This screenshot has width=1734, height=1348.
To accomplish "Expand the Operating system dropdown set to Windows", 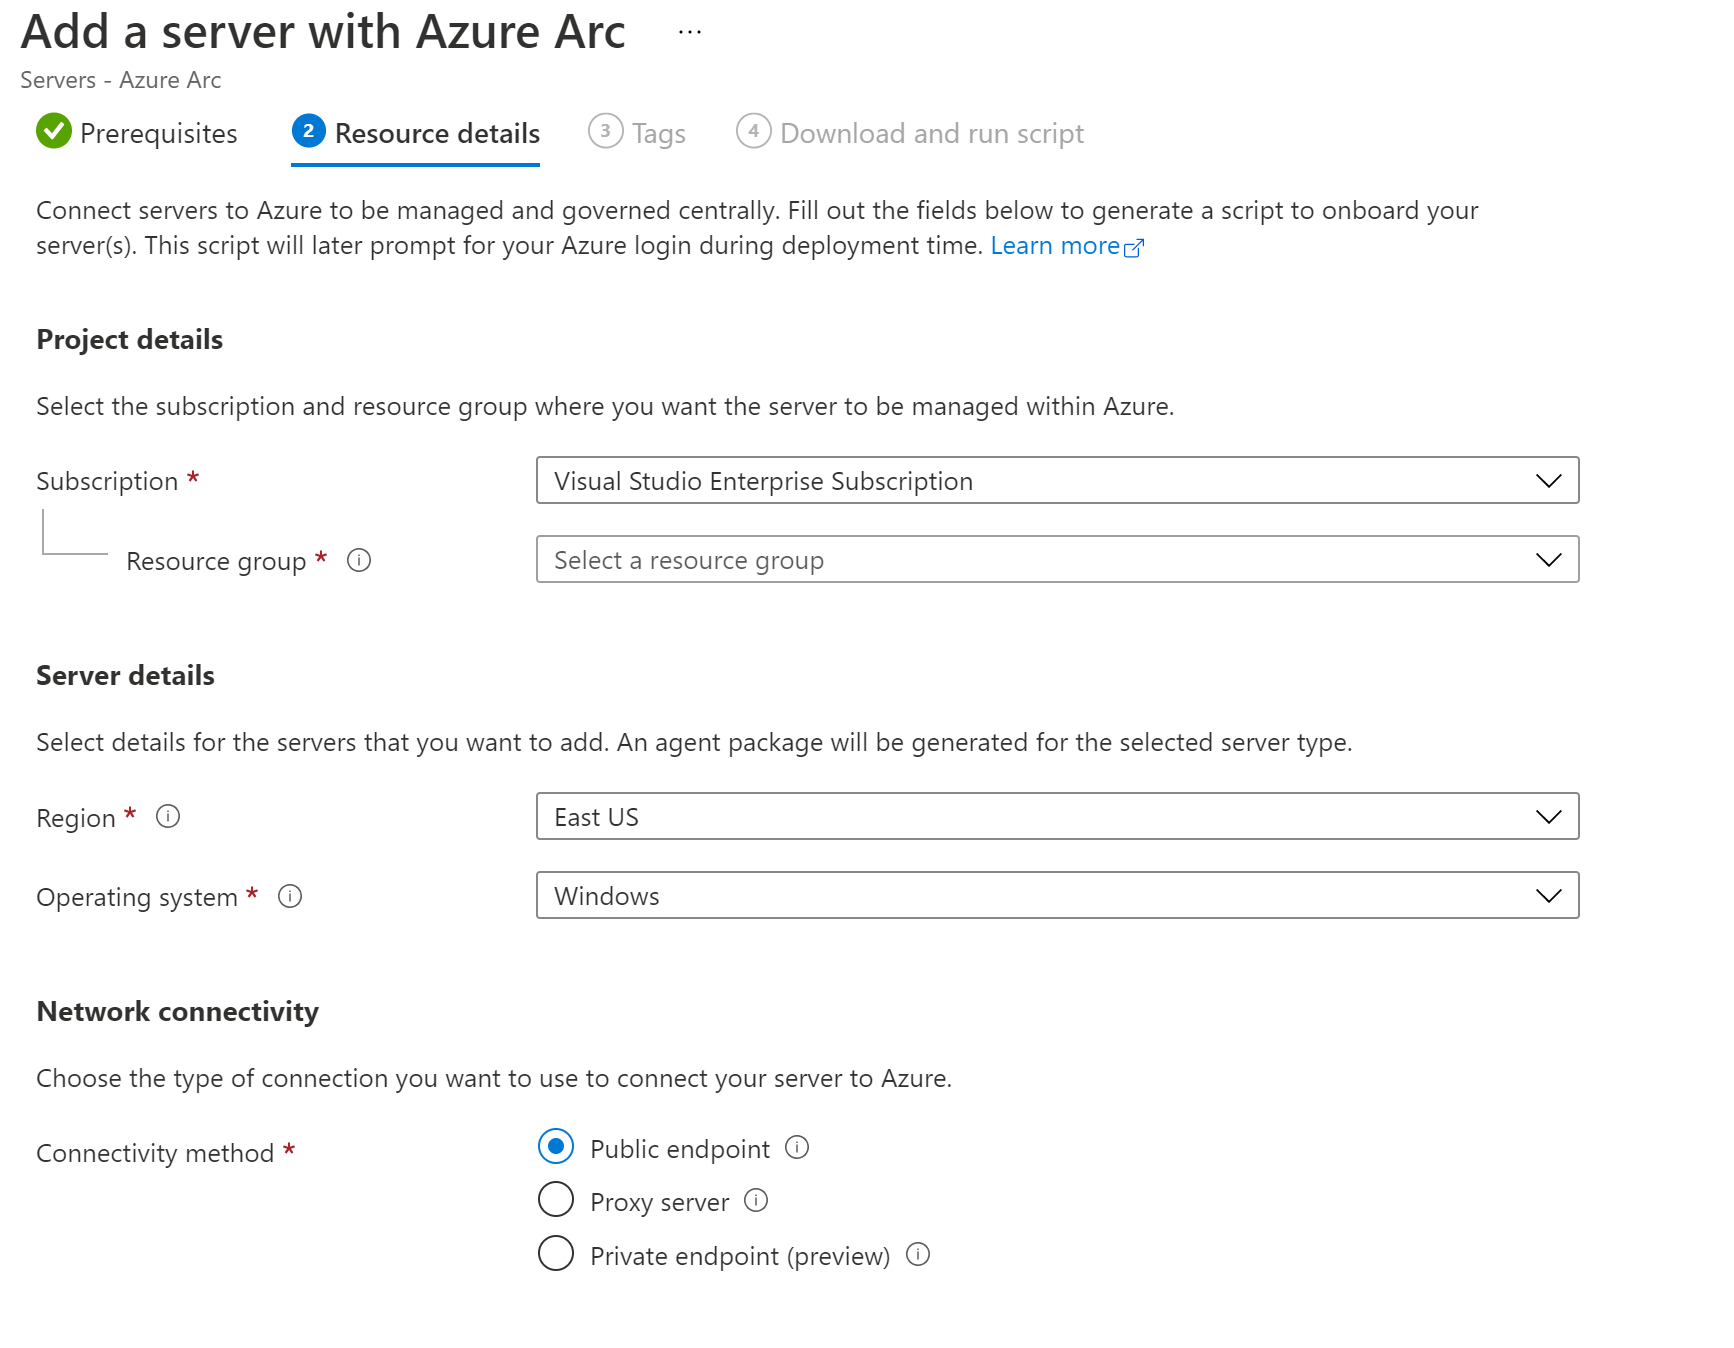I will click(x=1057, y=896).
